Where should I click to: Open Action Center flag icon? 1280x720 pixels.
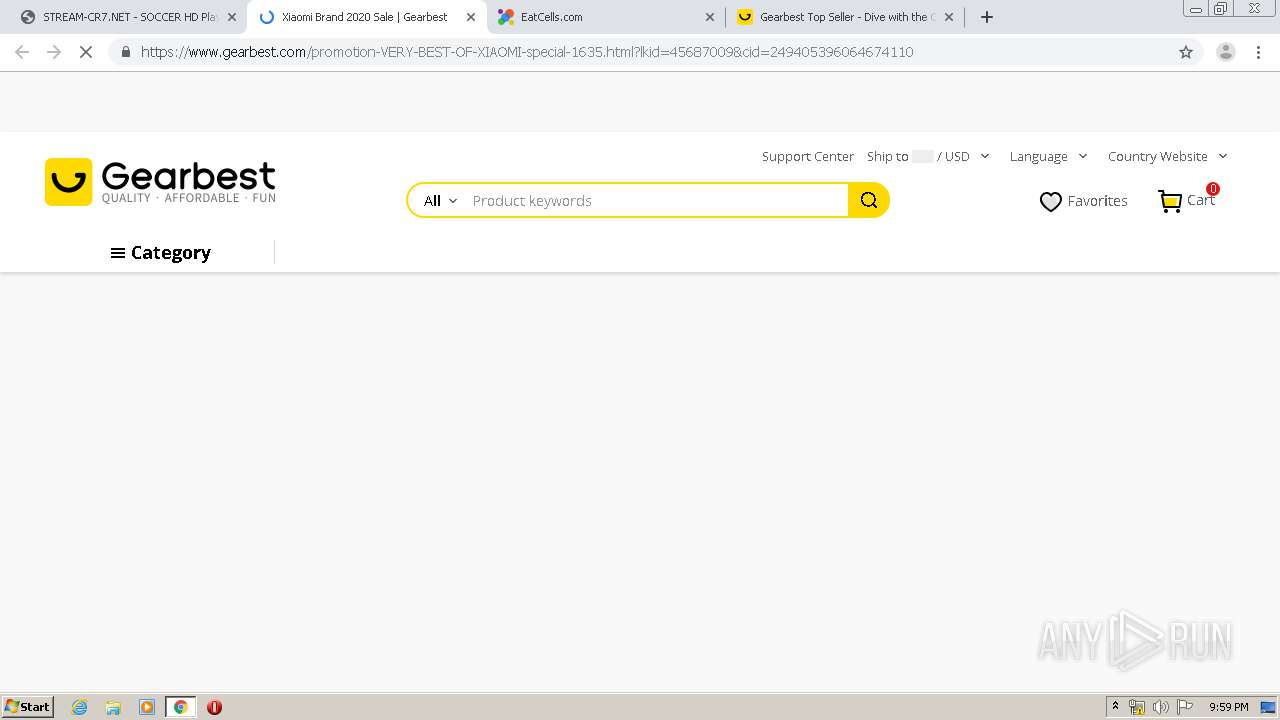pyautogui.click(x=1185, y=707)
